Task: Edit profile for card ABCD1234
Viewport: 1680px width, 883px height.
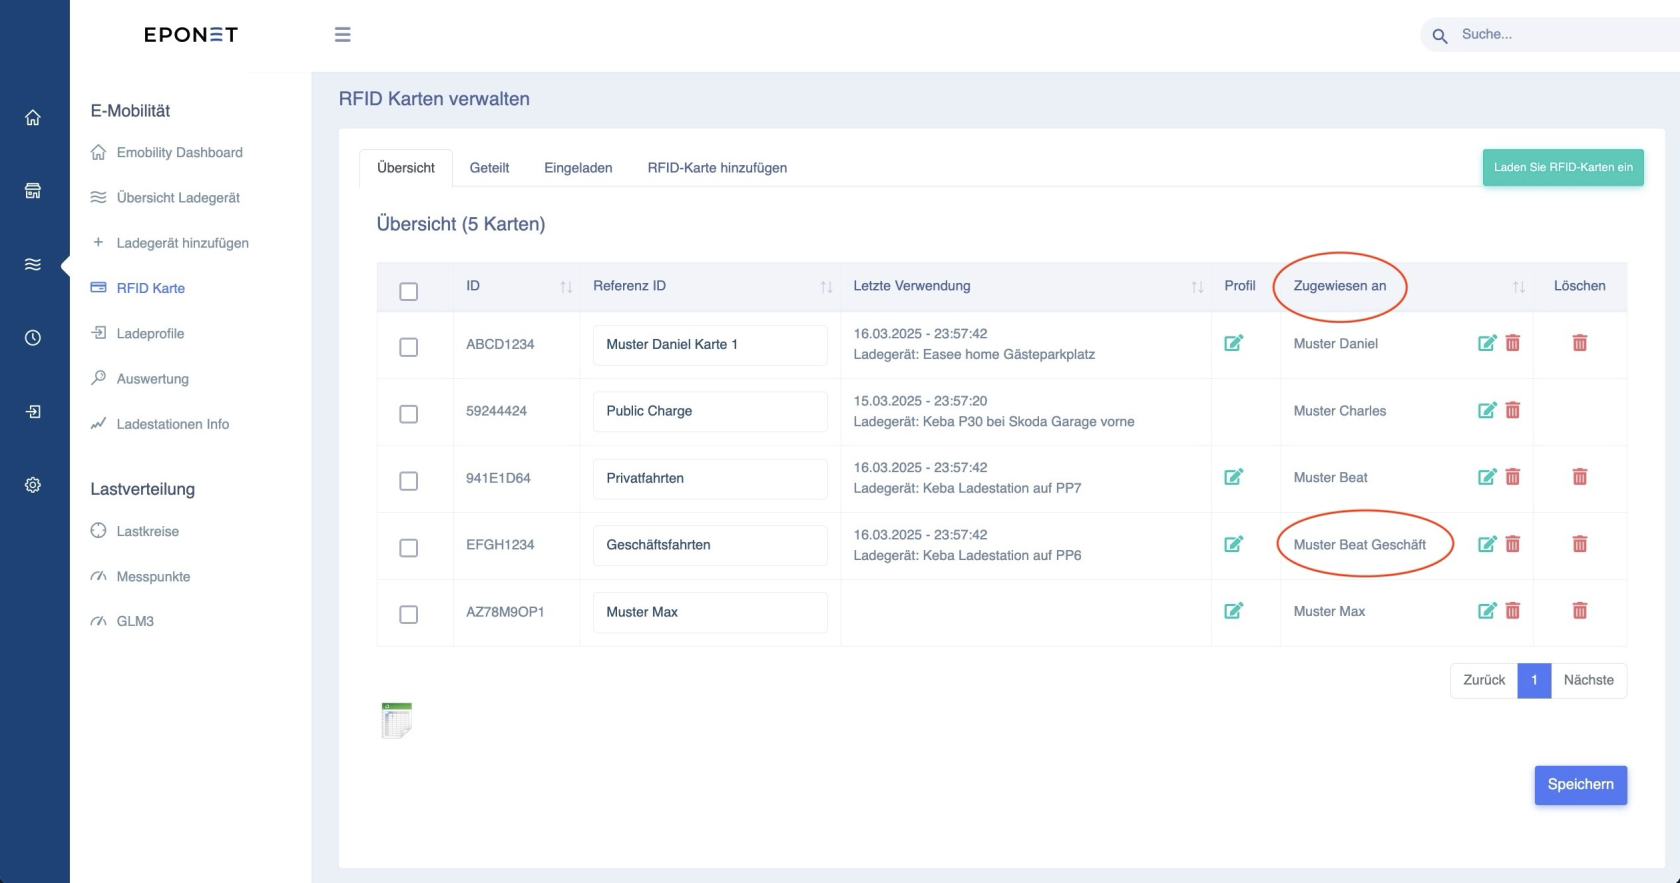Action: (1234, 343)
